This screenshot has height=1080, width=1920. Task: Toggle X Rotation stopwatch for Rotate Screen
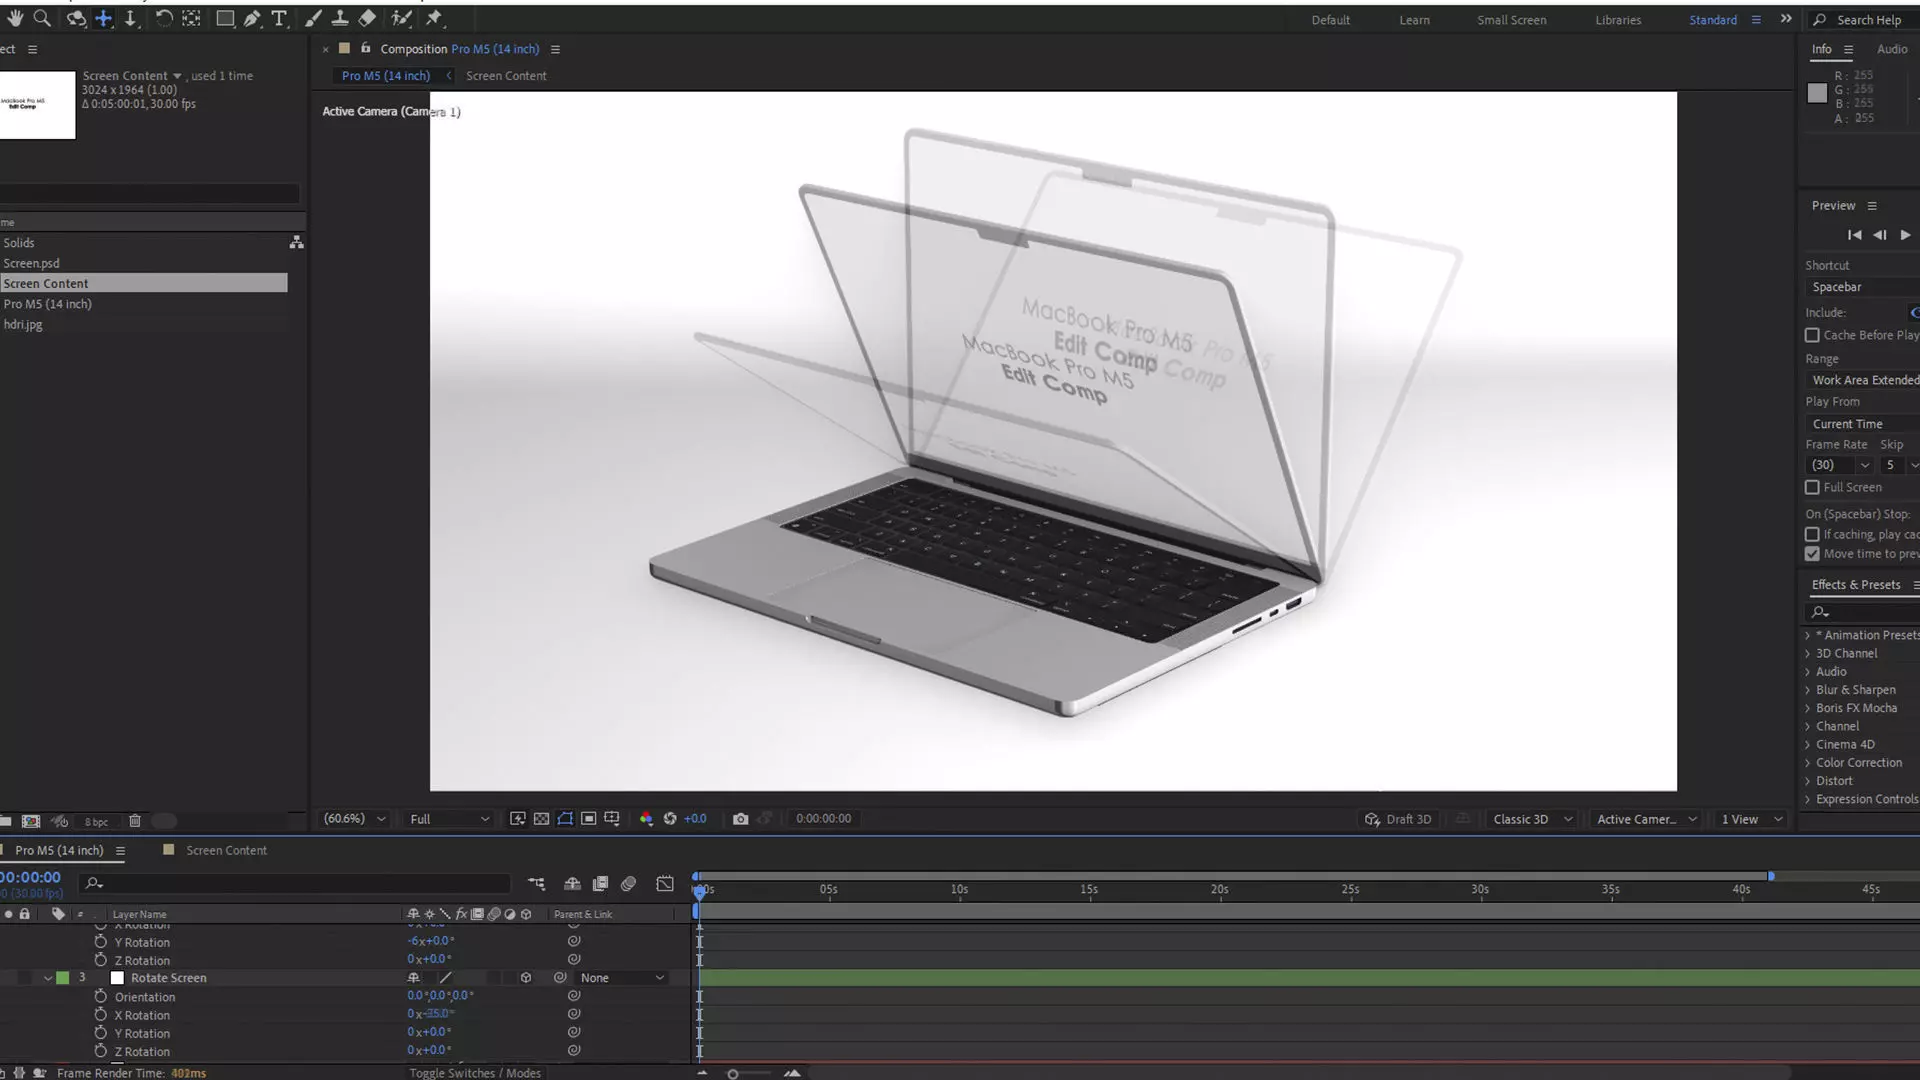pos(100,1015)
